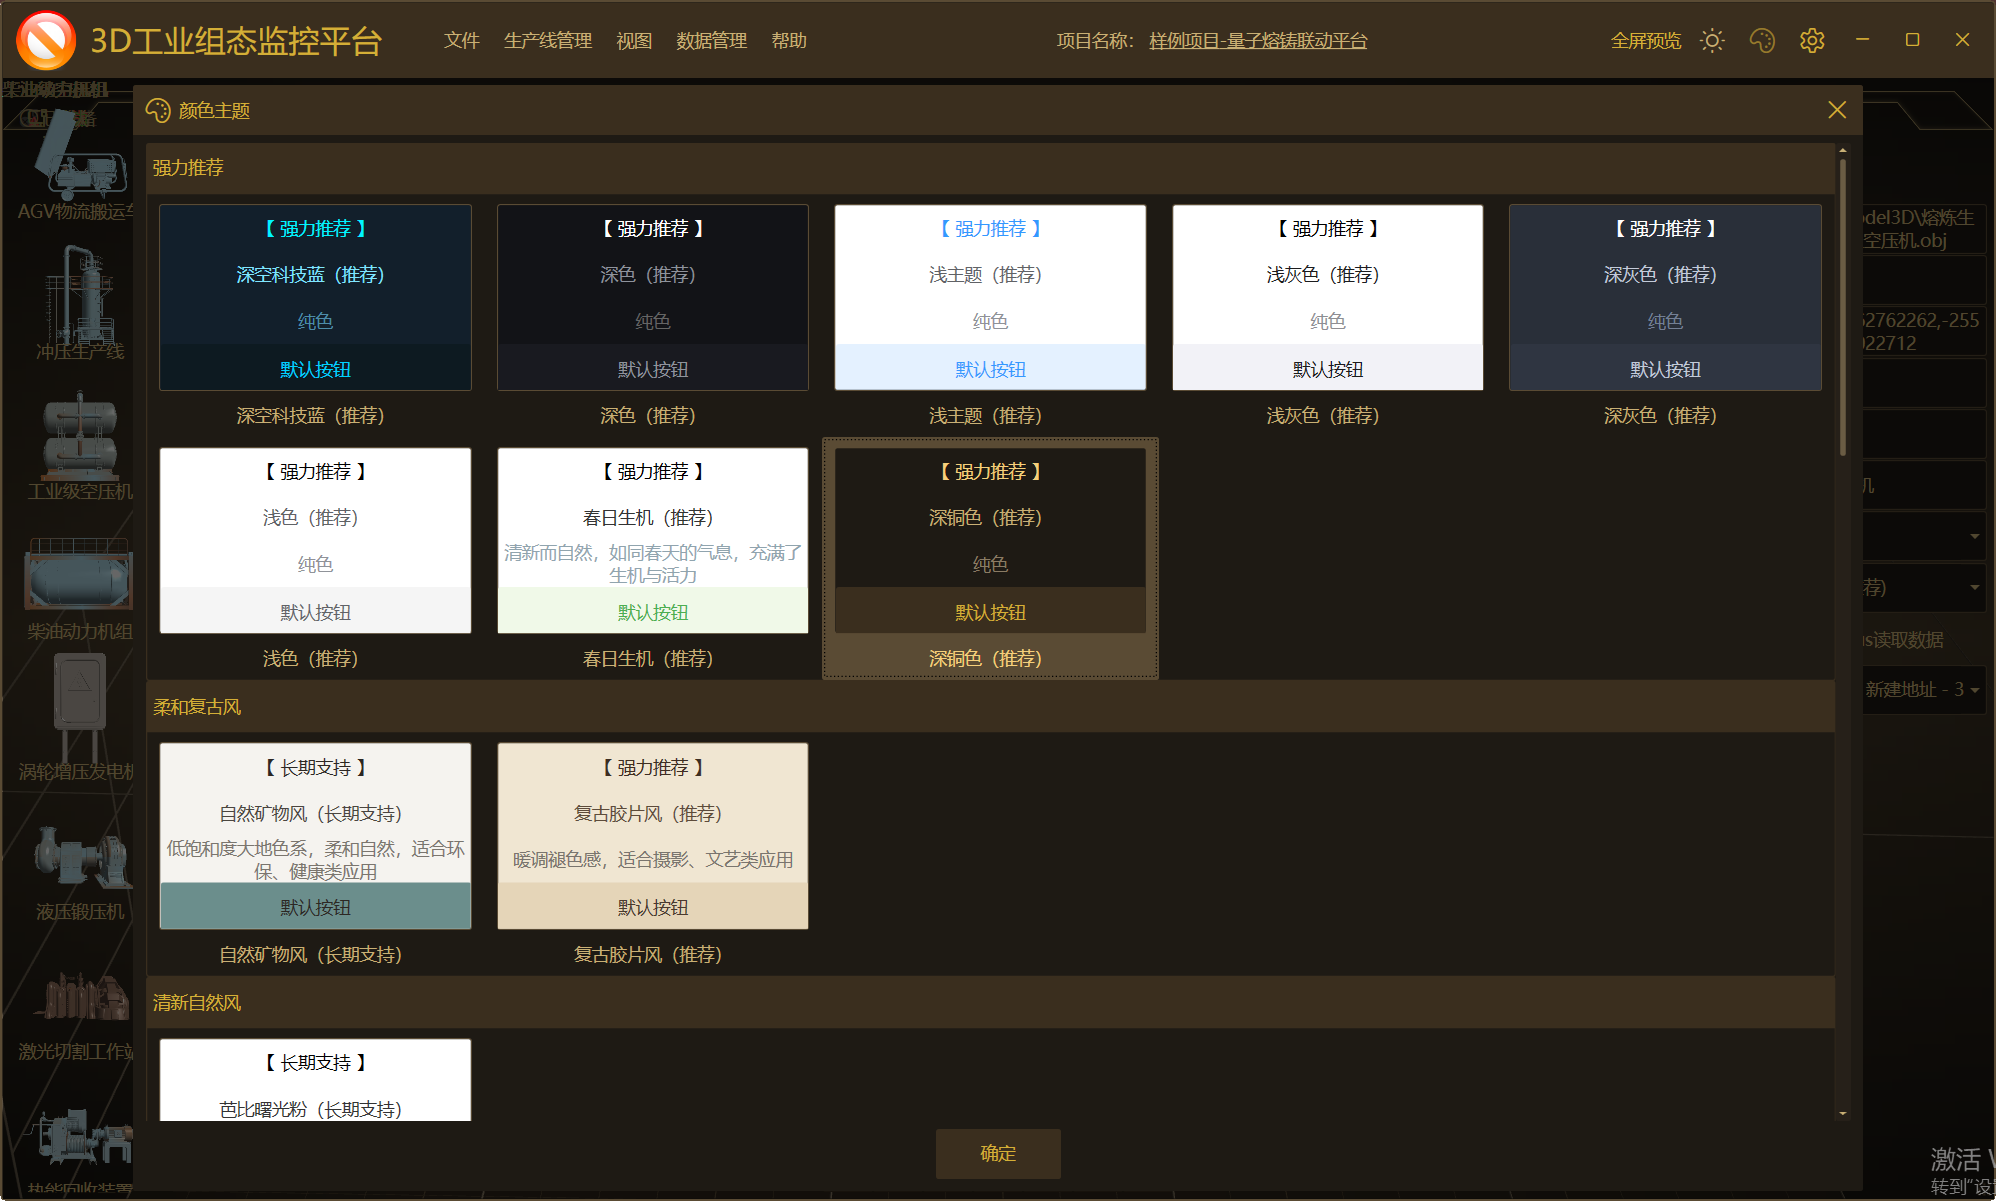
Task: Select the 复古胶片风 theme preview
Action: coord(652,836)
